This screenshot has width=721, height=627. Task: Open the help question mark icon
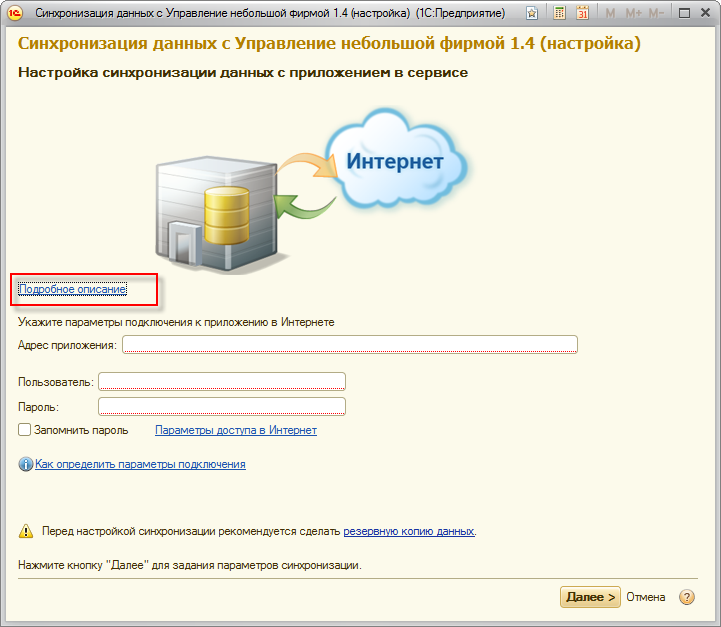tap(687, 597)
